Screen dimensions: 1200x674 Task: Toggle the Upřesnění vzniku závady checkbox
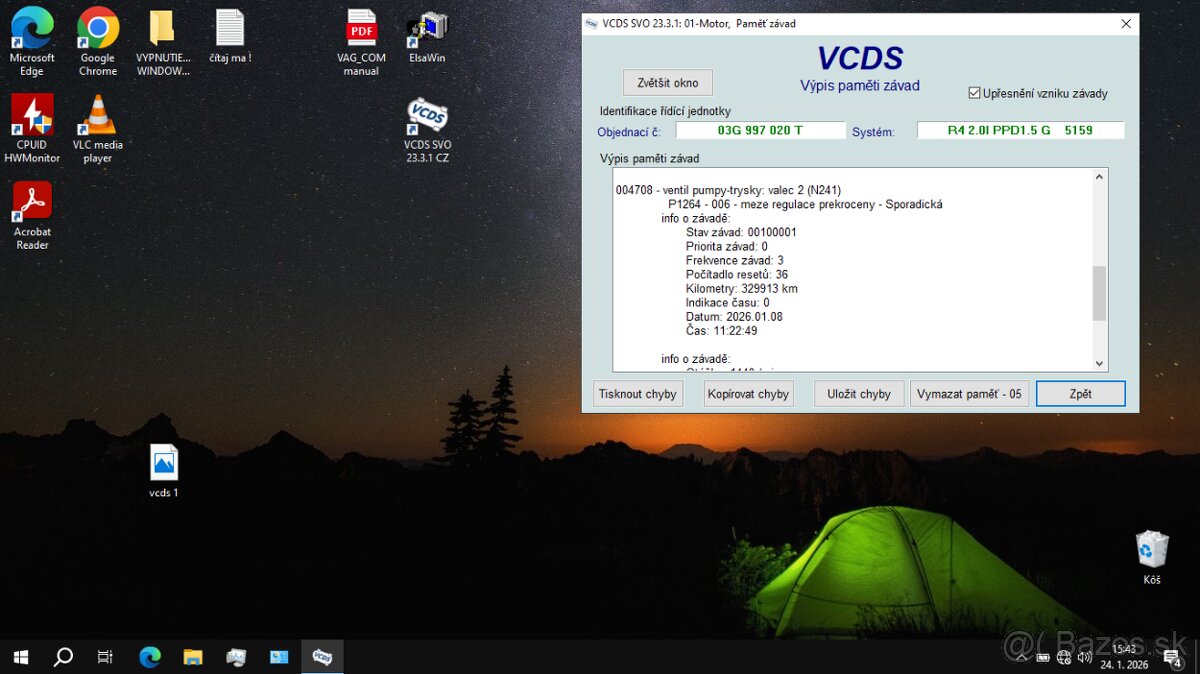coord(974,92)
